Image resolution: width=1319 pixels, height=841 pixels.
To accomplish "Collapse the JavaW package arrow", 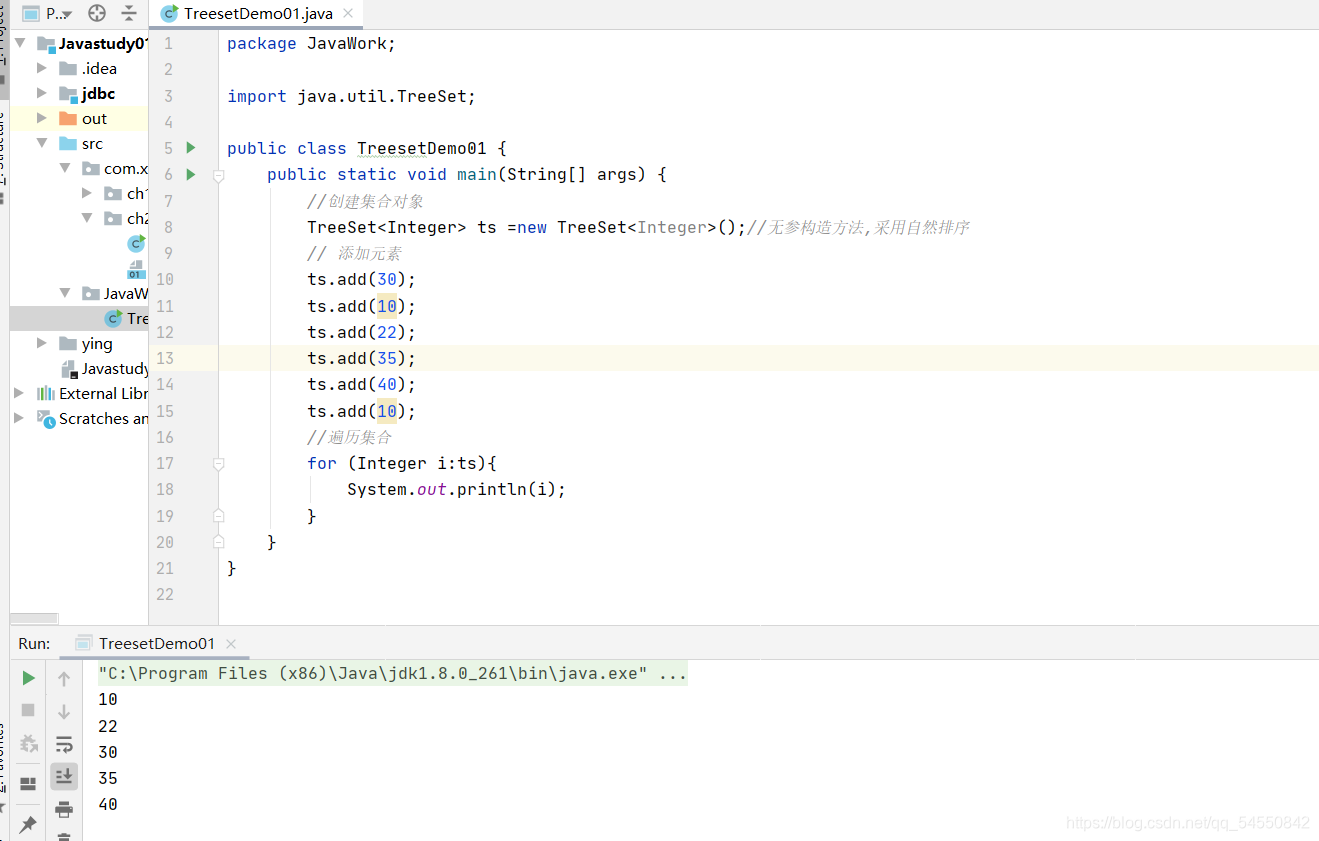I will pyautogui.click(x=65, y=294).
